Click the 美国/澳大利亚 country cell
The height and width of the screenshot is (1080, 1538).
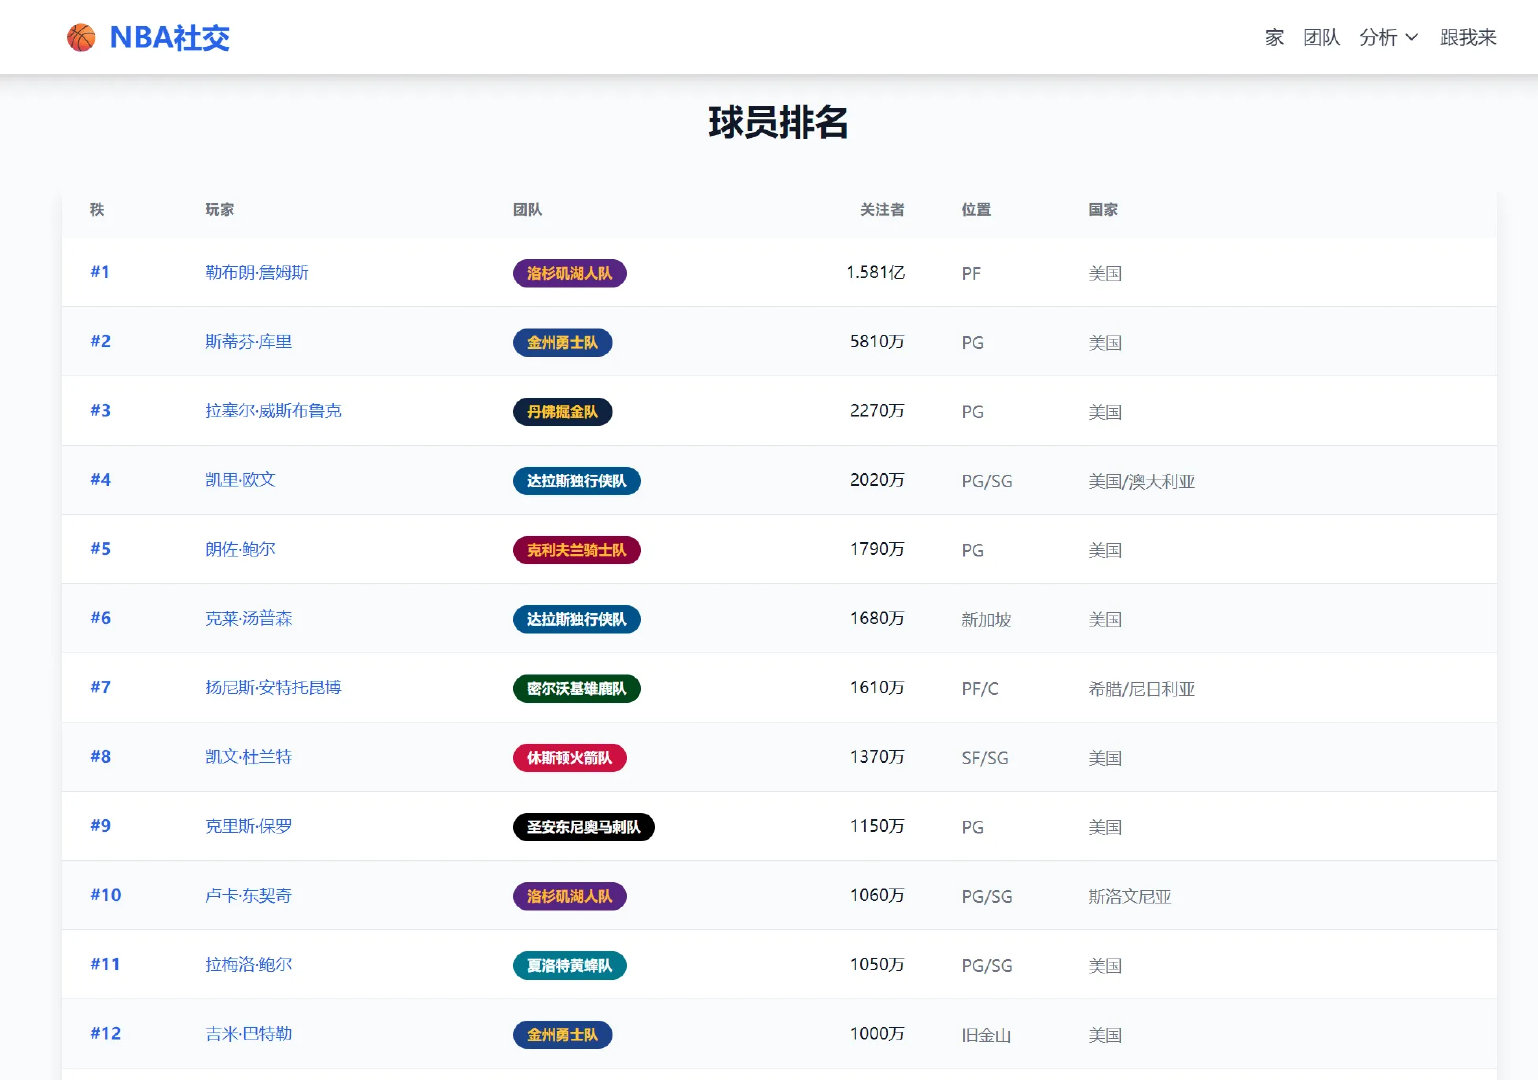pos(1142,481)
